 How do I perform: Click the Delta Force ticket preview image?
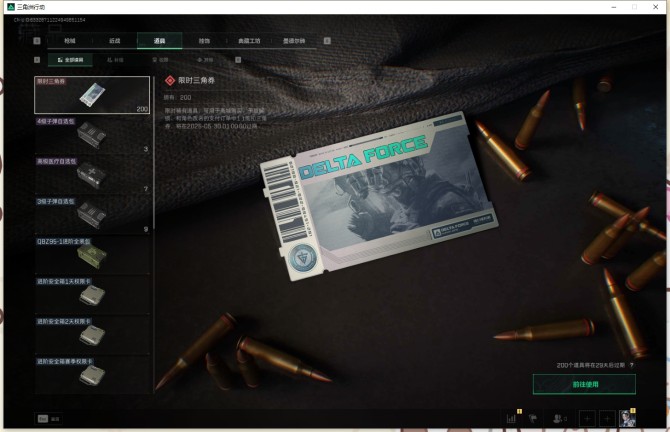pos(379,196)
